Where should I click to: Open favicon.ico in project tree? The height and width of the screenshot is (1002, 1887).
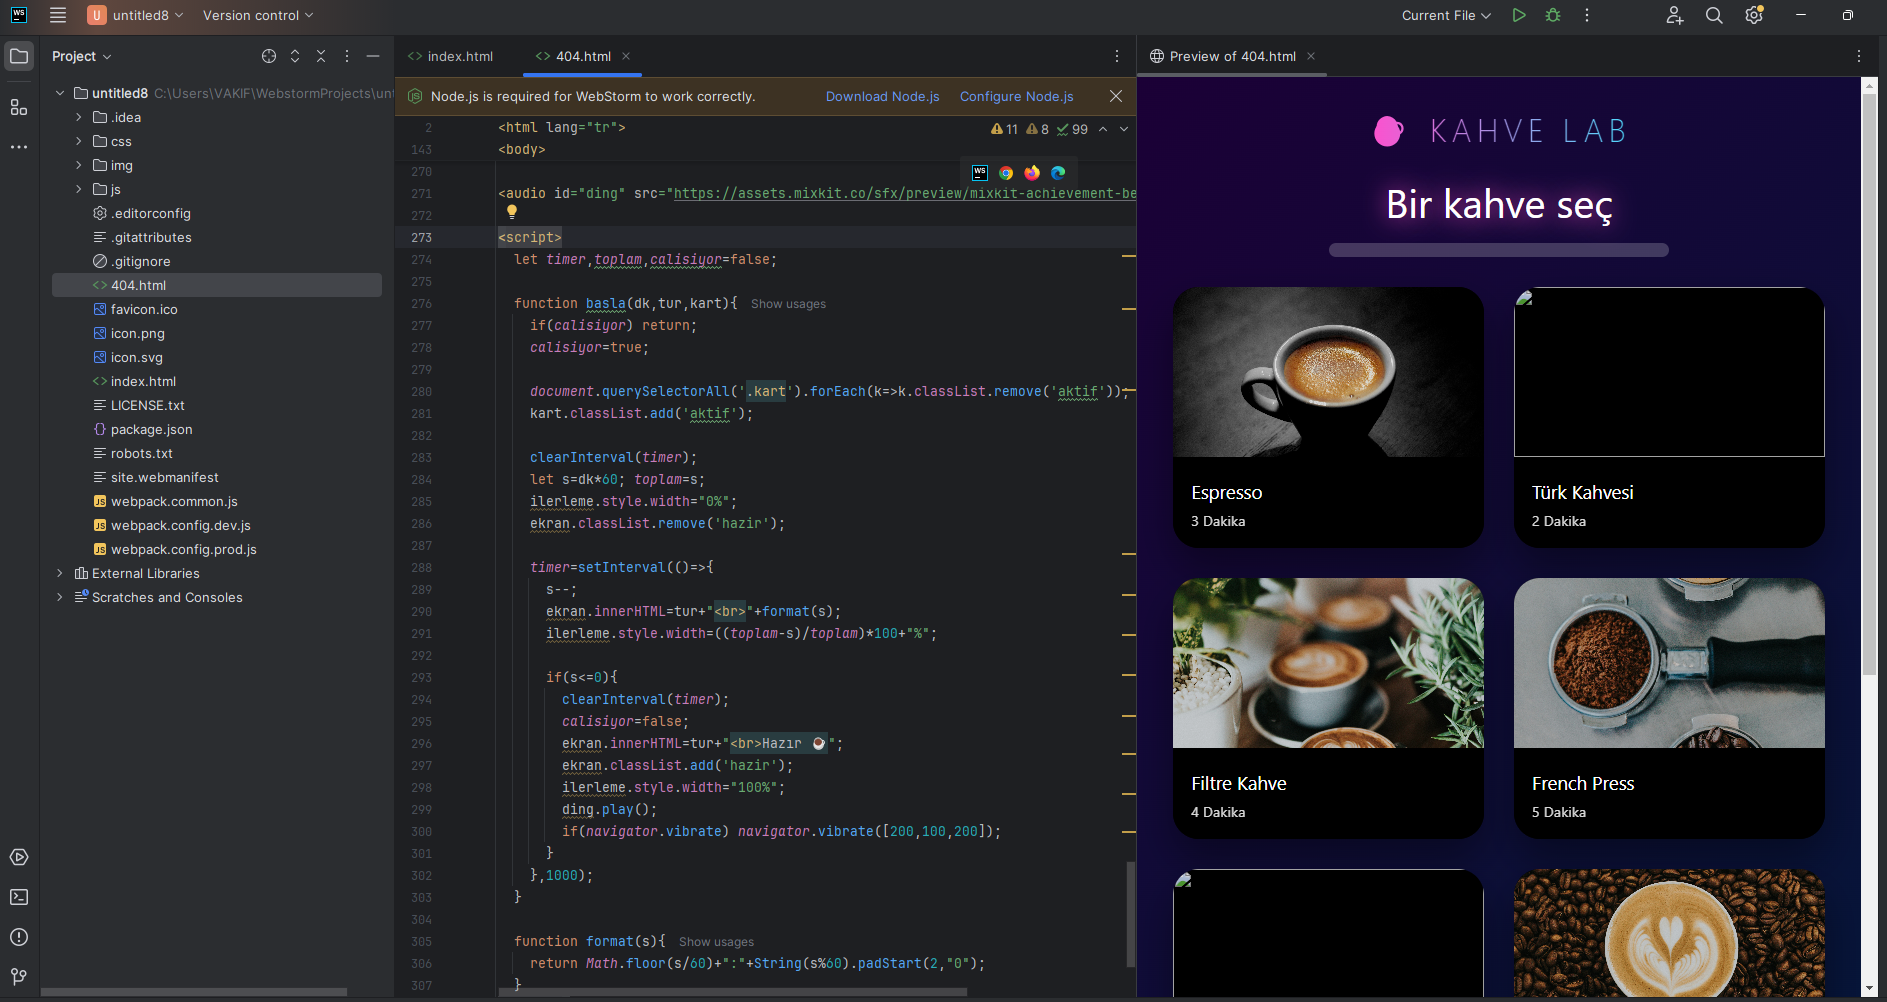pos(144,309)
